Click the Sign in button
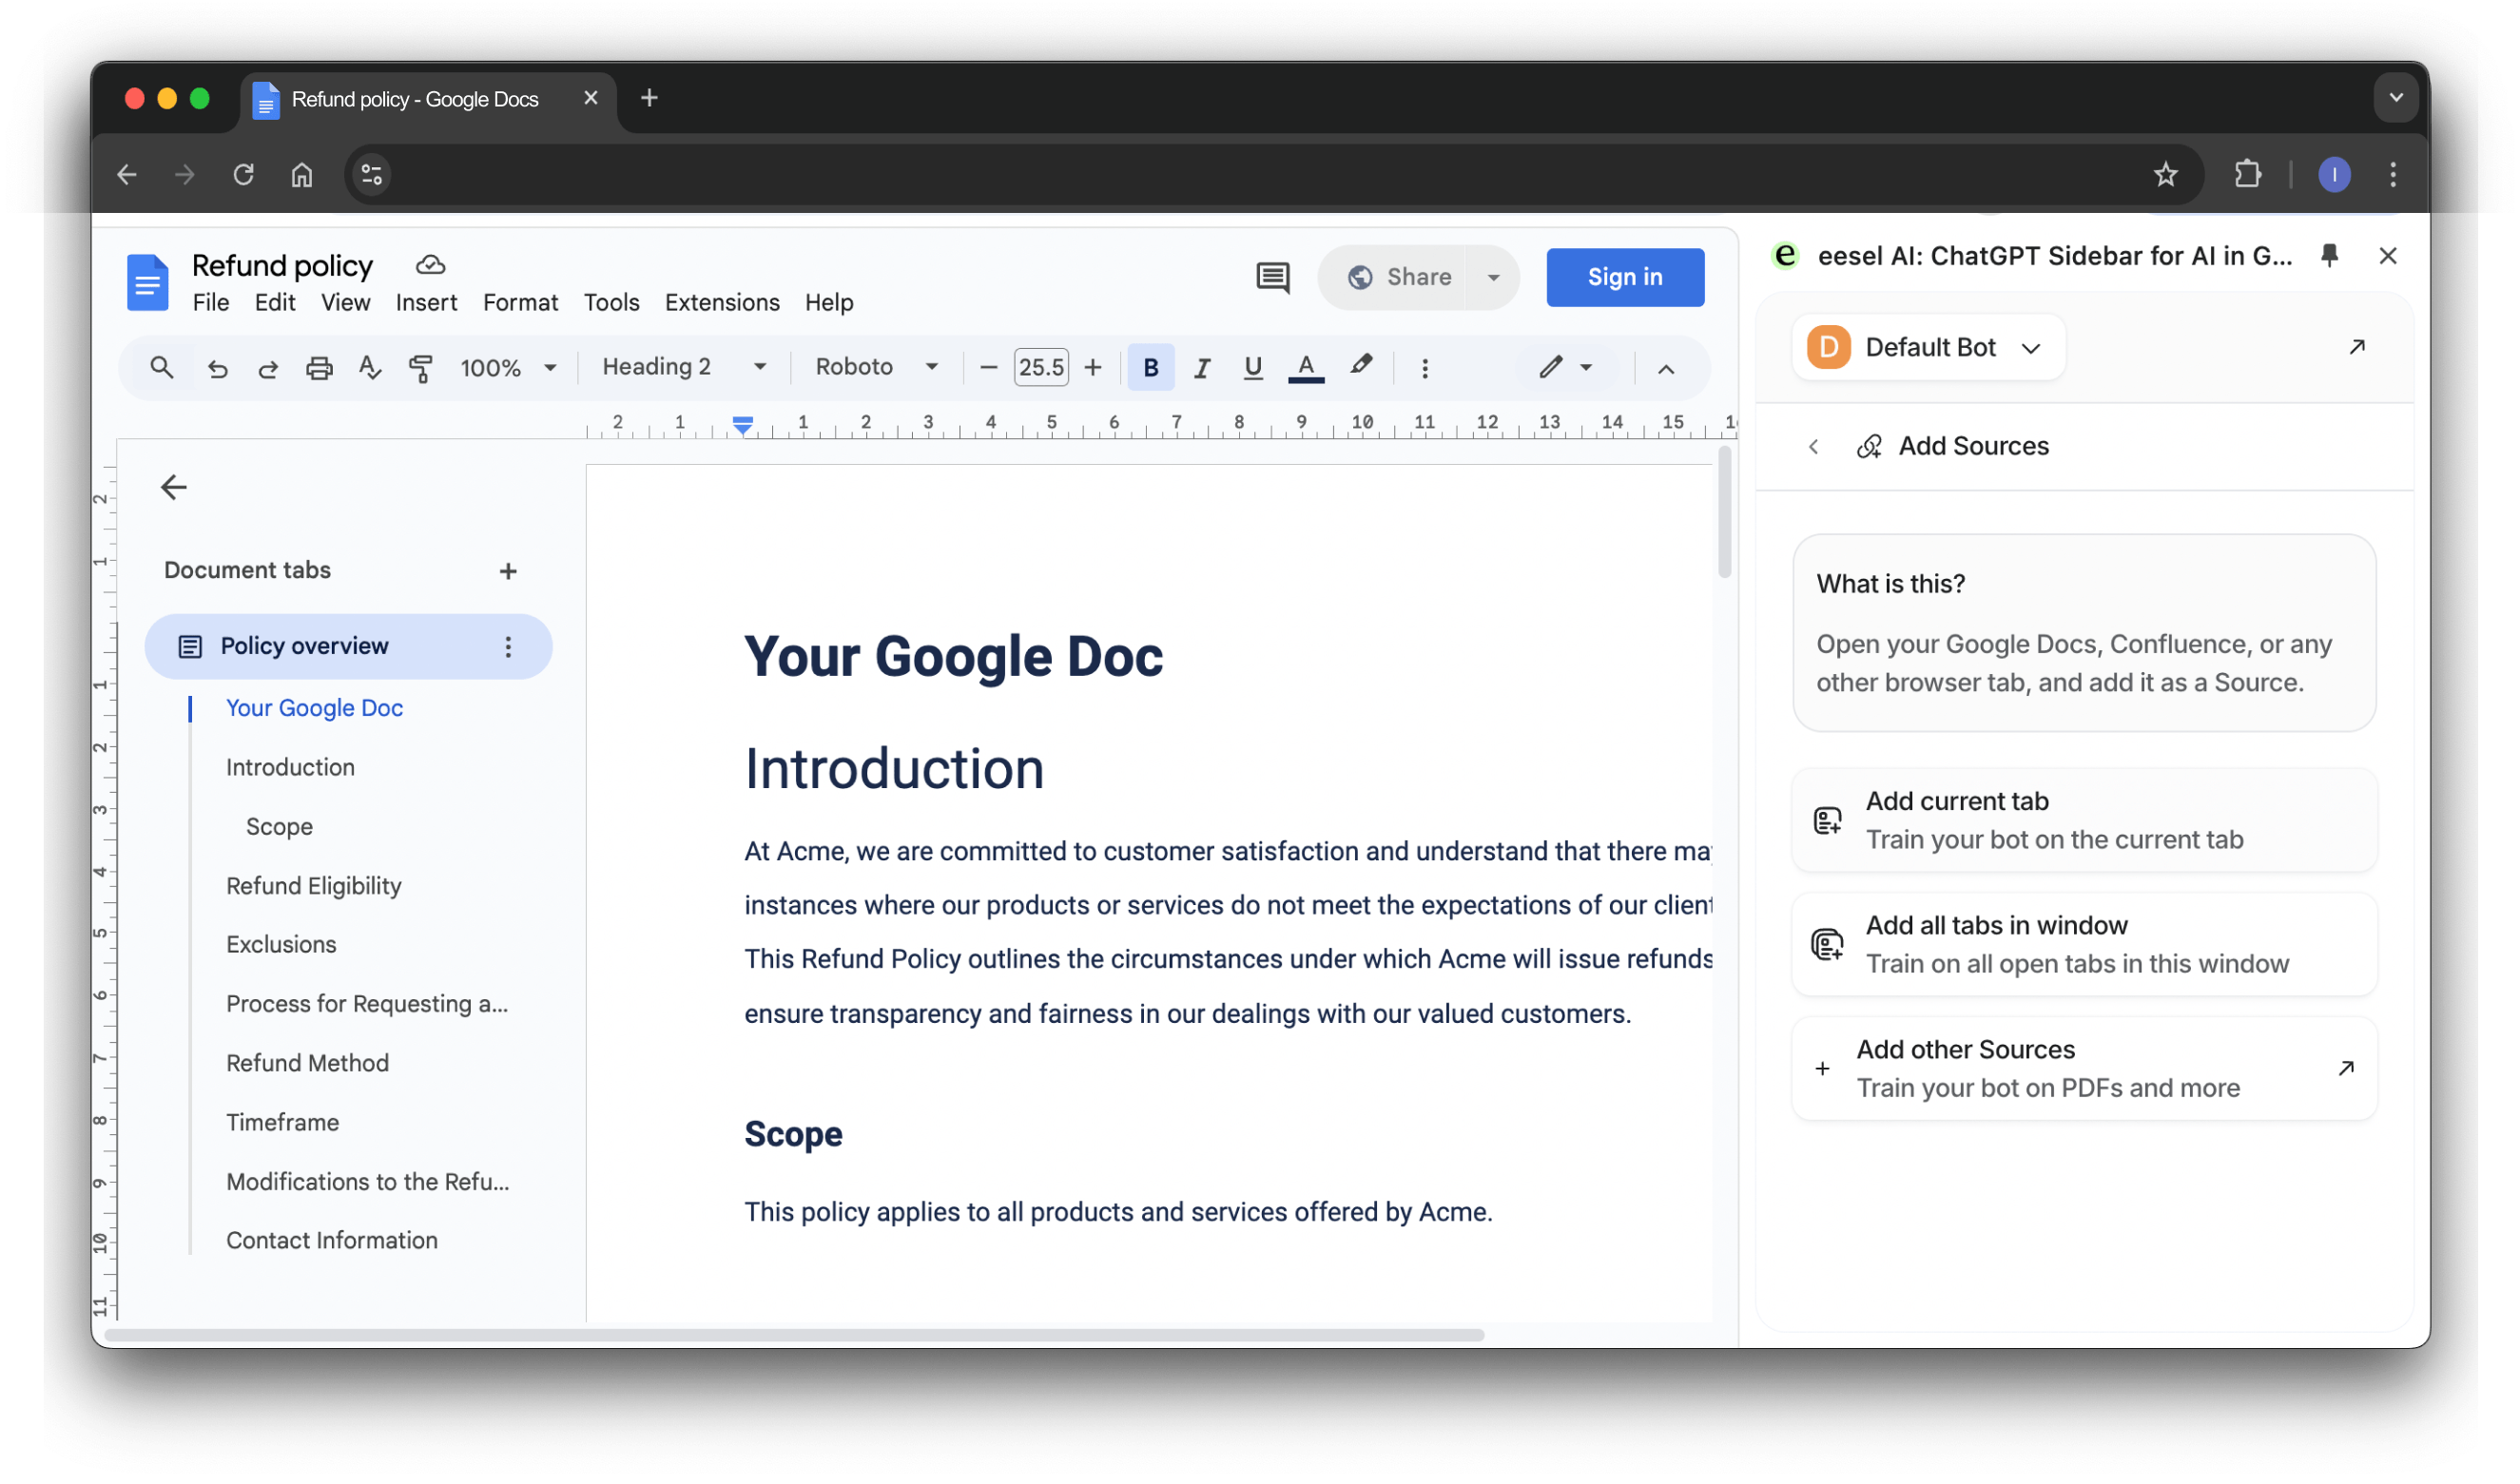 tap(1624, 276)
